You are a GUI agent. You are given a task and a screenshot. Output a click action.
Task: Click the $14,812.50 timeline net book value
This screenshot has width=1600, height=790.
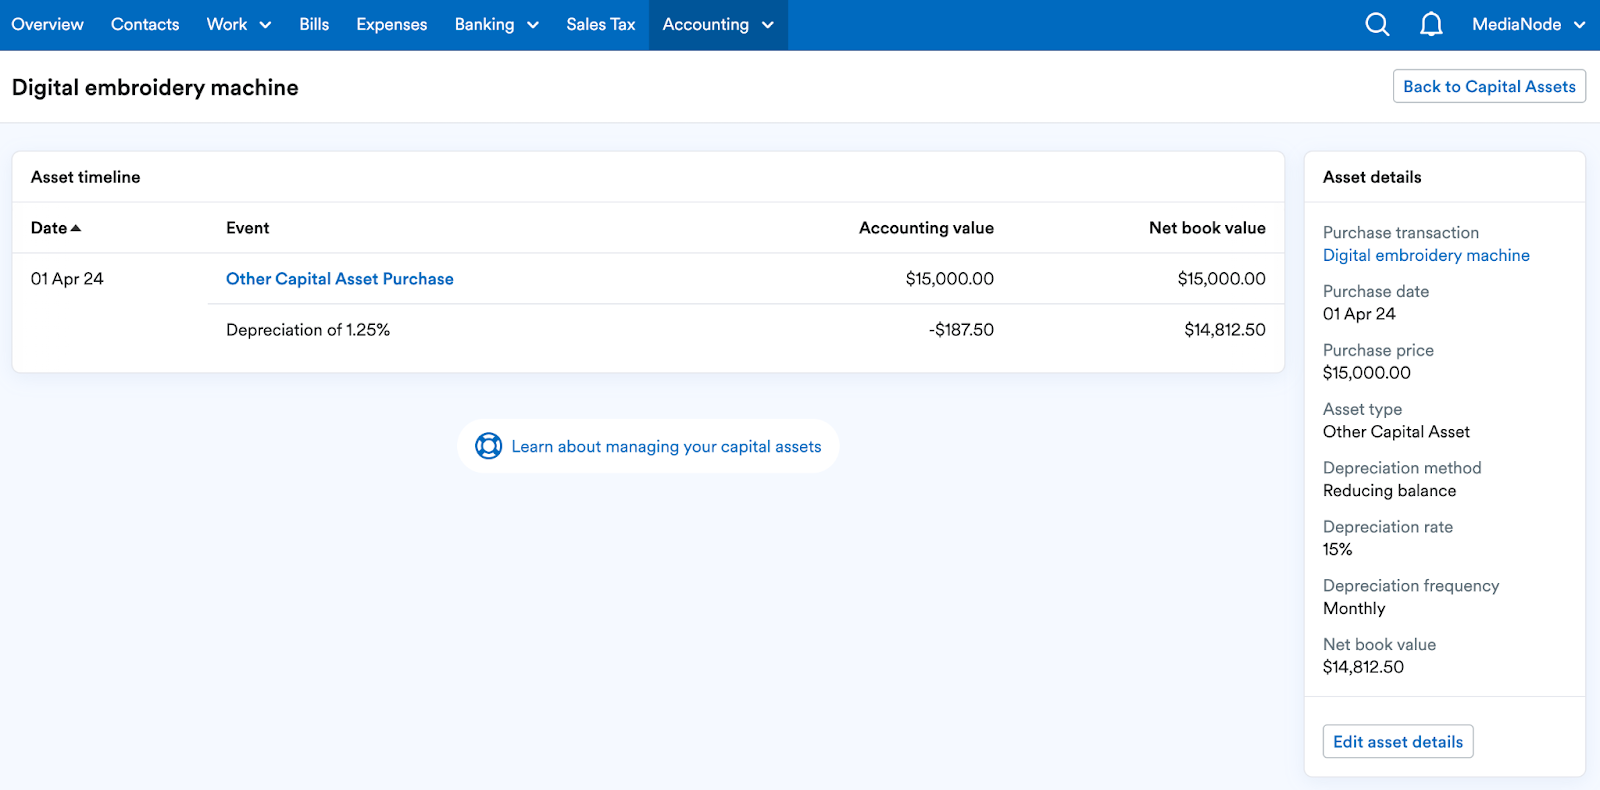tap(1225, 330)
